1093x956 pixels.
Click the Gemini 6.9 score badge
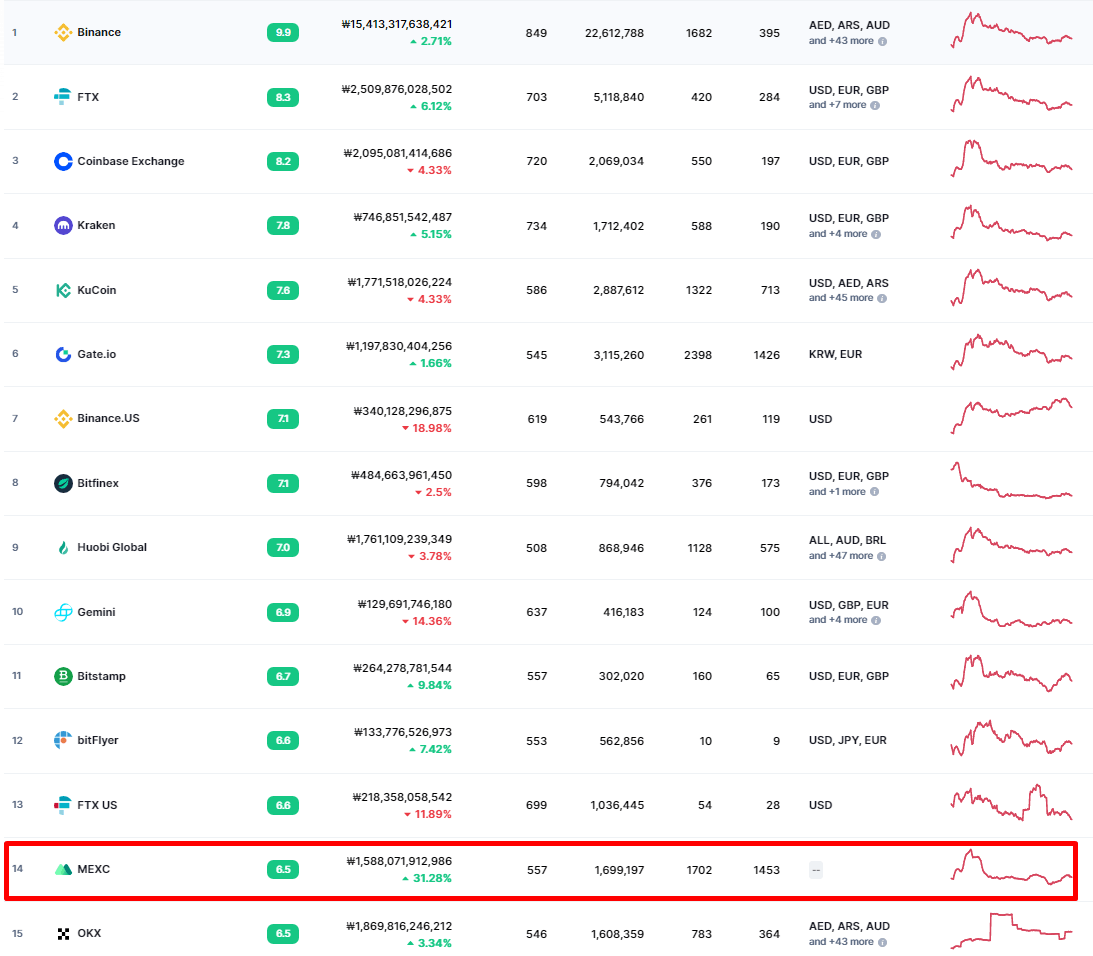[x=283, y=612]
